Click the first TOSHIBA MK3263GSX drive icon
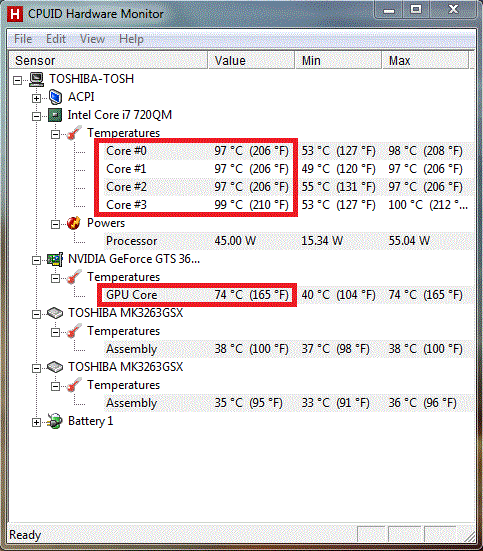 55,313
